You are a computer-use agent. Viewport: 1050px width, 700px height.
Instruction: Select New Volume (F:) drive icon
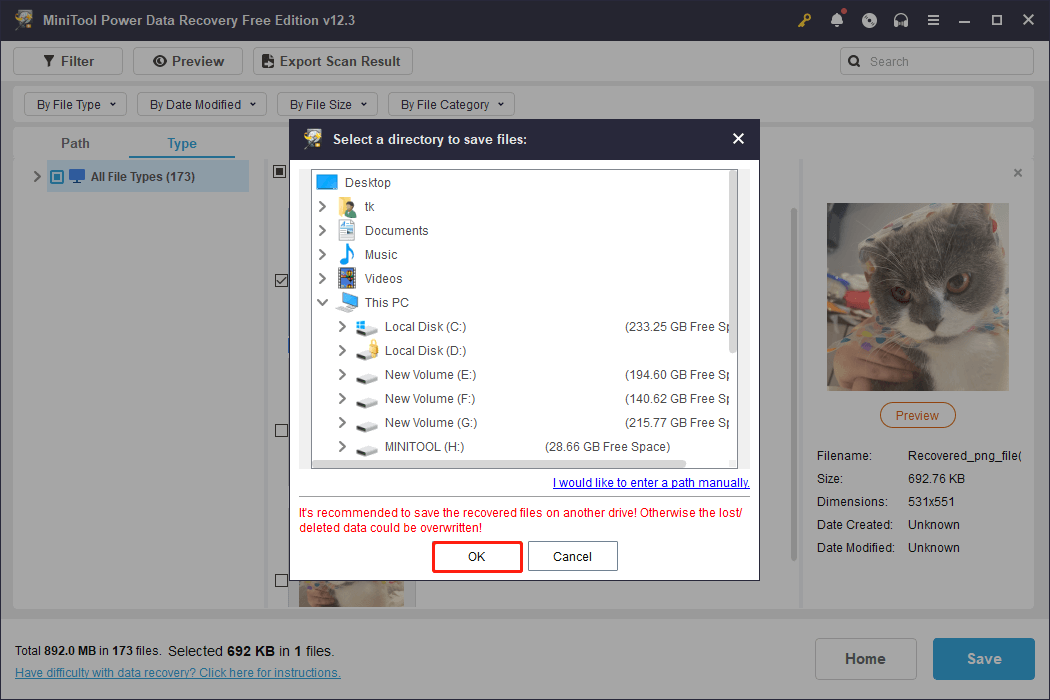367,401
